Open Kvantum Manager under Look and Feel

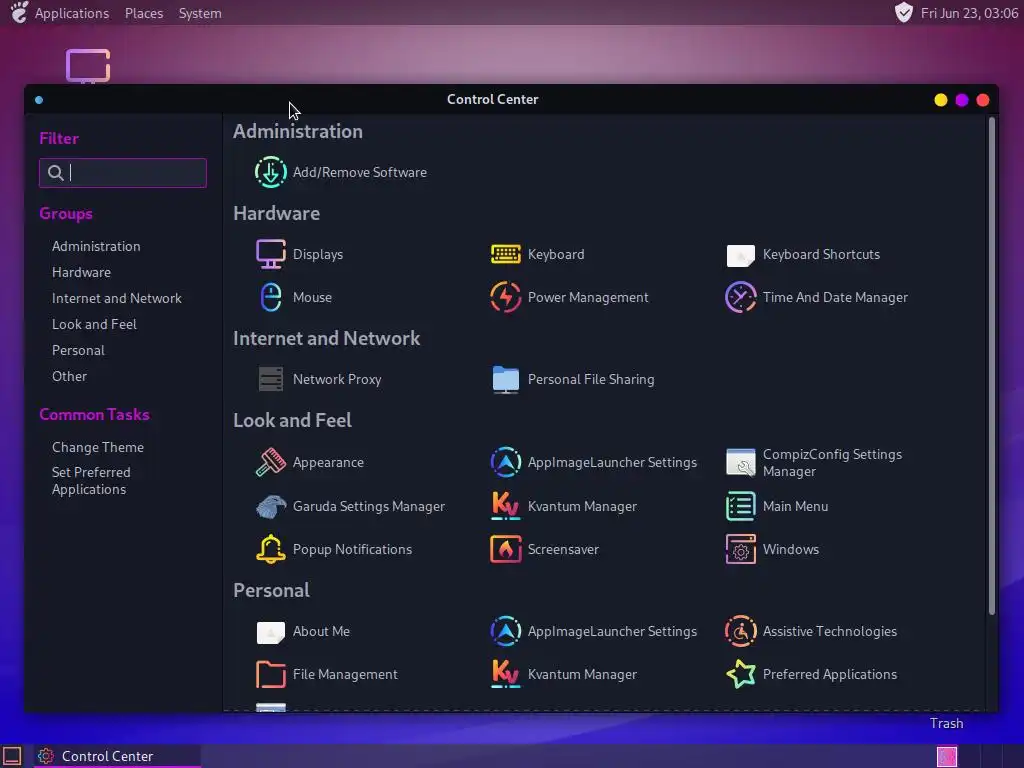coord(505,506)
